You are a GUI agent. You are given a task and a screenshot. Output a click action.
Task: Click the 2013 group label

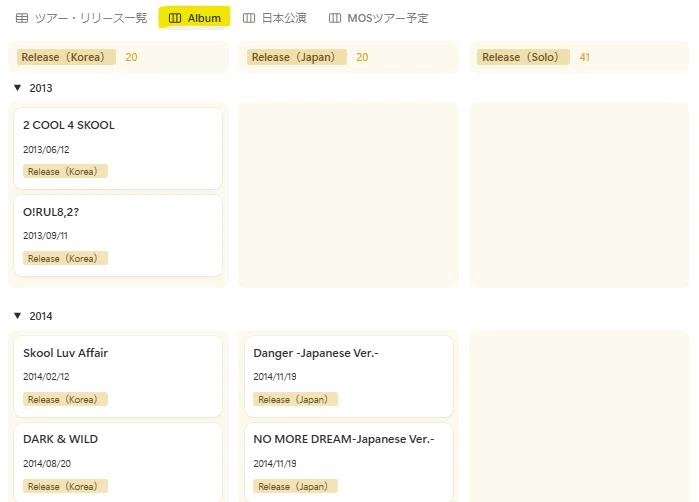click(41, 88)
